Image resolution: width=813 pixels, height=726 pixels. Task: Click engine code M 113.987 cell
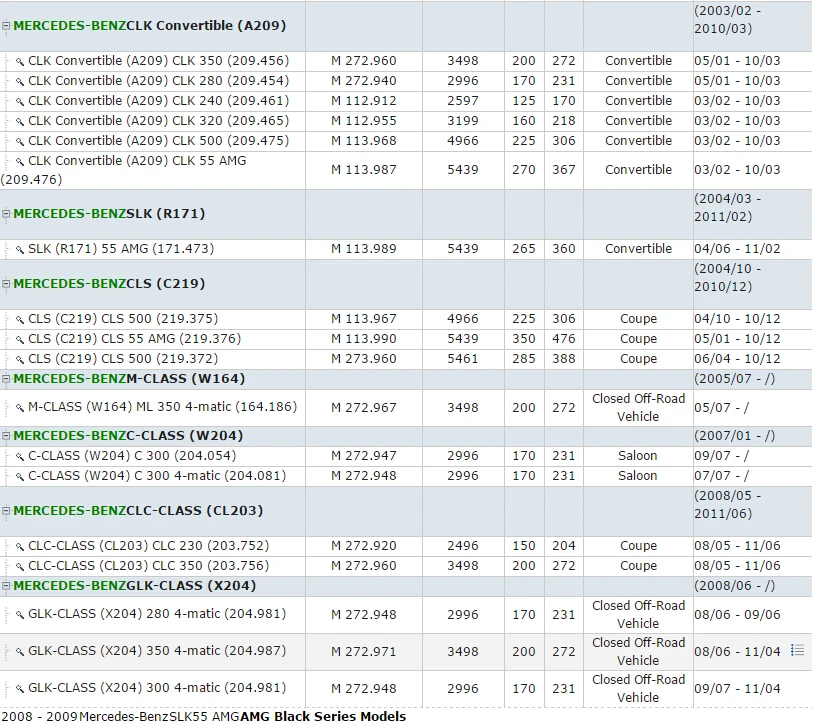coord(364,170)
